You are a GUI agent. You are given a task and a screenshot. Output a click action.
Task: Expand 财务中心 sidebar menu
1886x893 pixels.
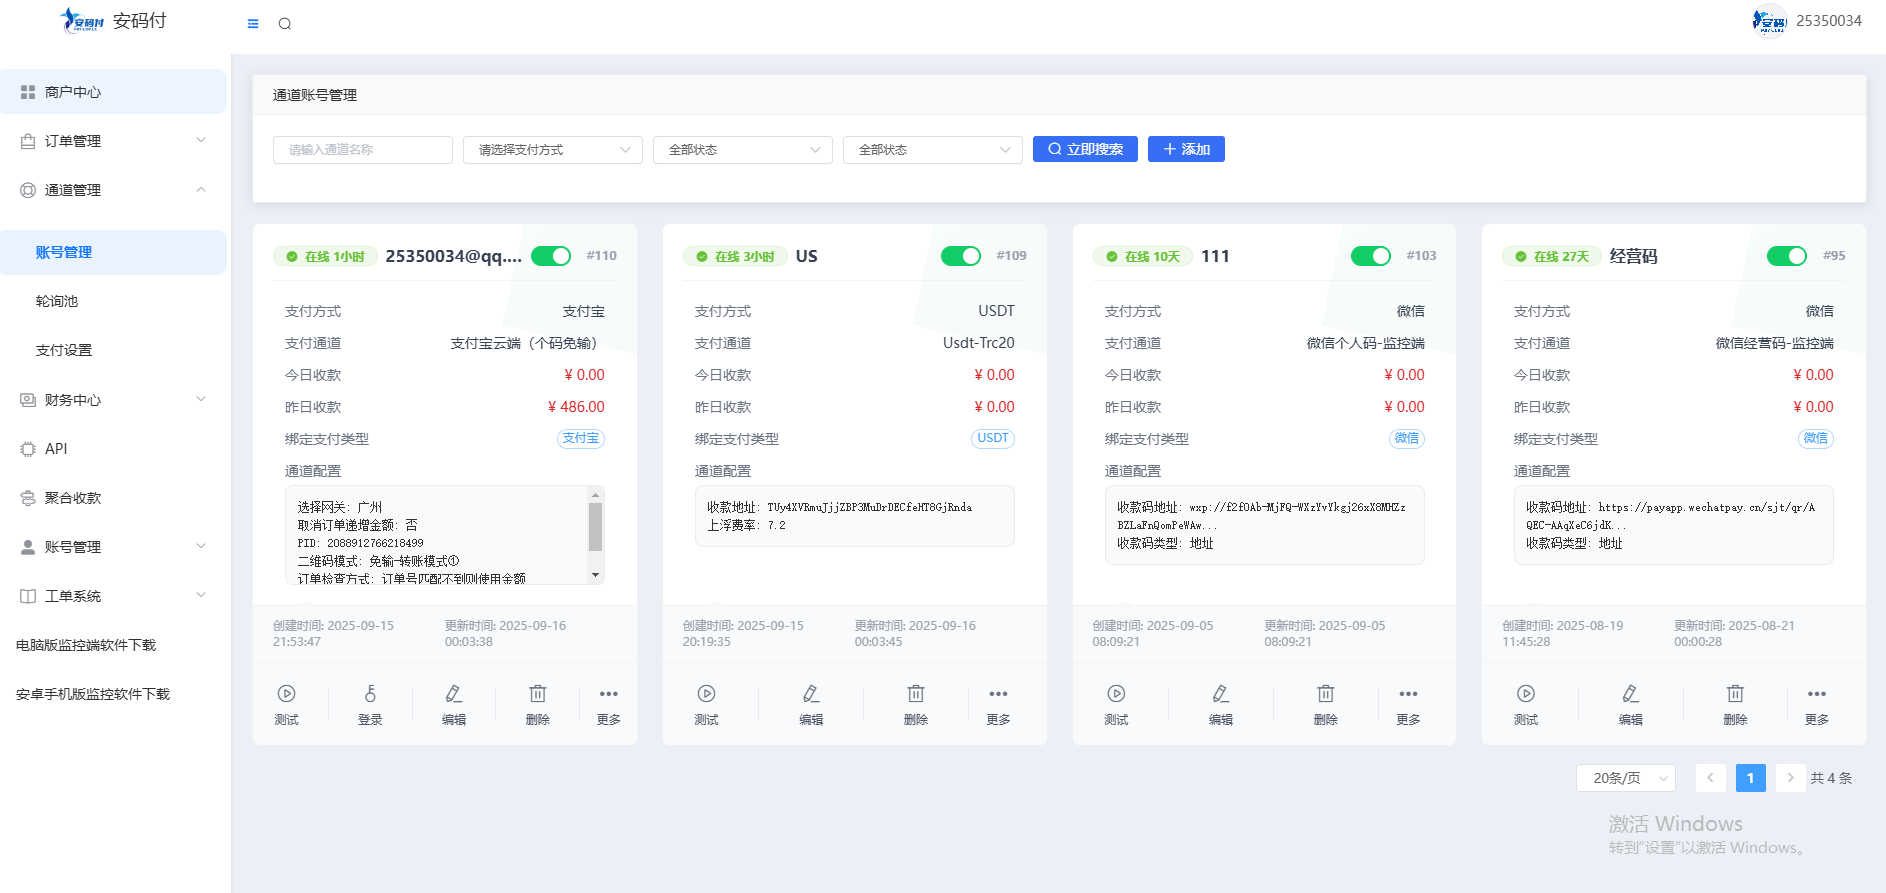[x=113, y=400]
